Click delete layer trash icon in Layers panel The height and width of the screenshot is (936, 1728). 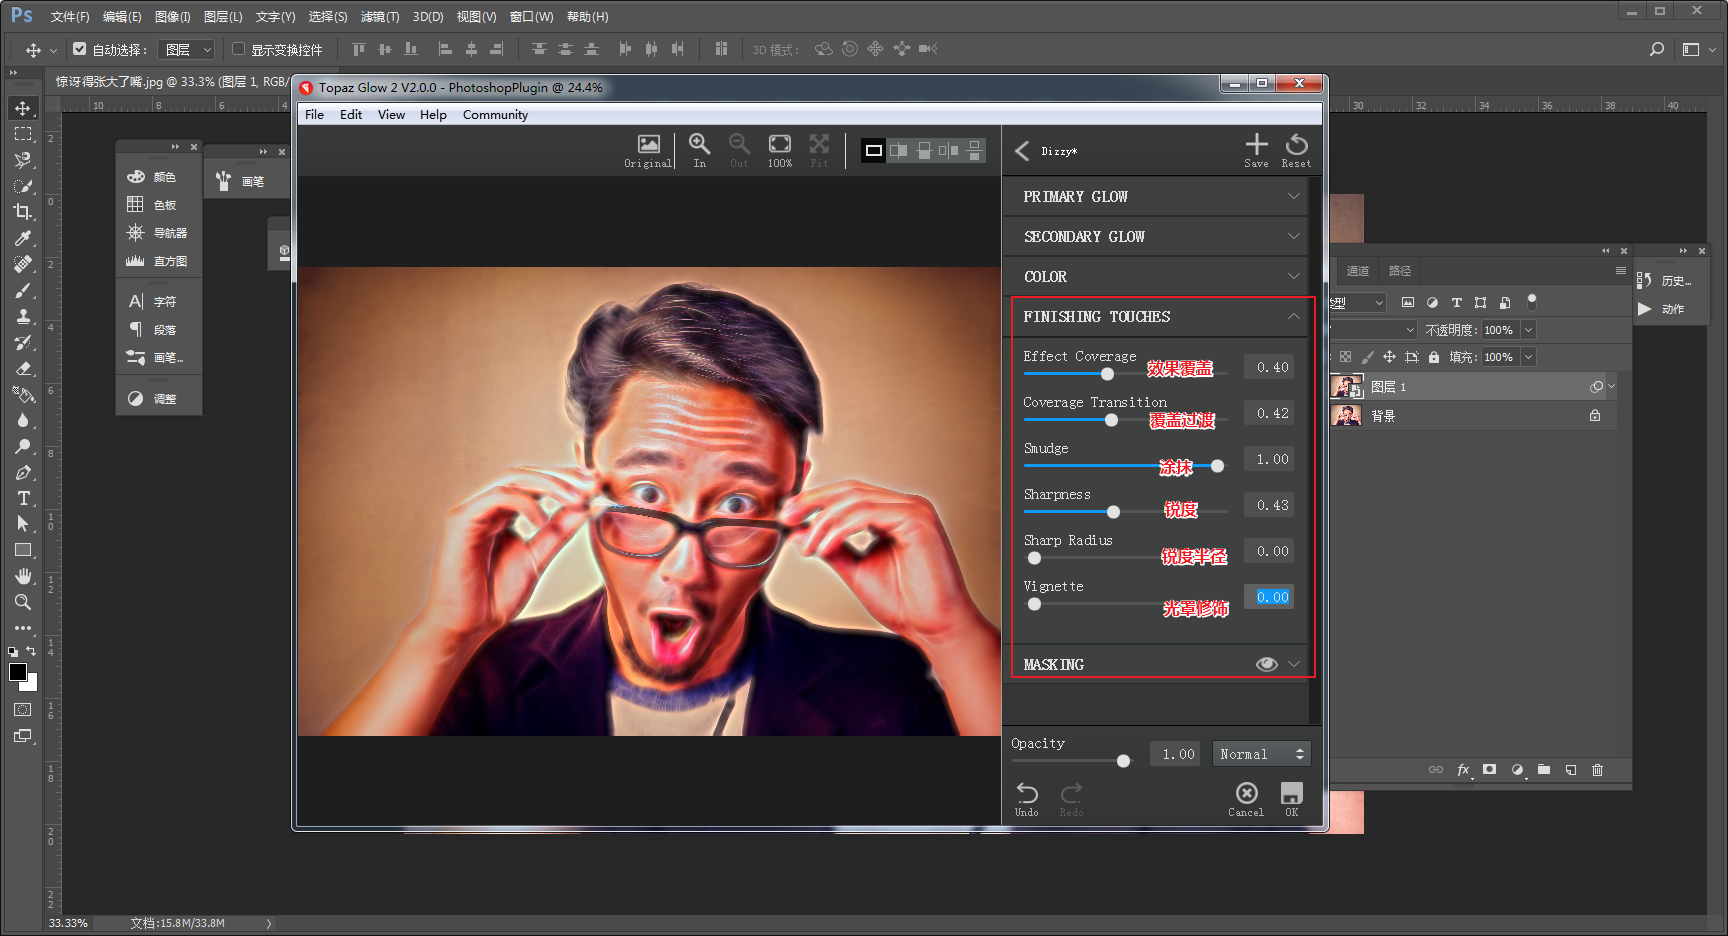click(x=1597, y=770)
